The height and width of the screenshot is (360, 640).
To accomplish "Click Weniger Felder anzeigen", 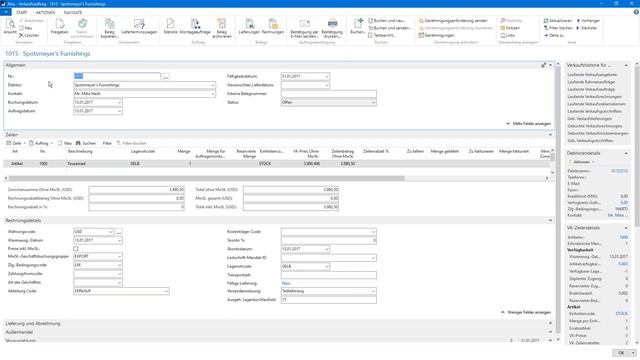I will coord(526,312).
